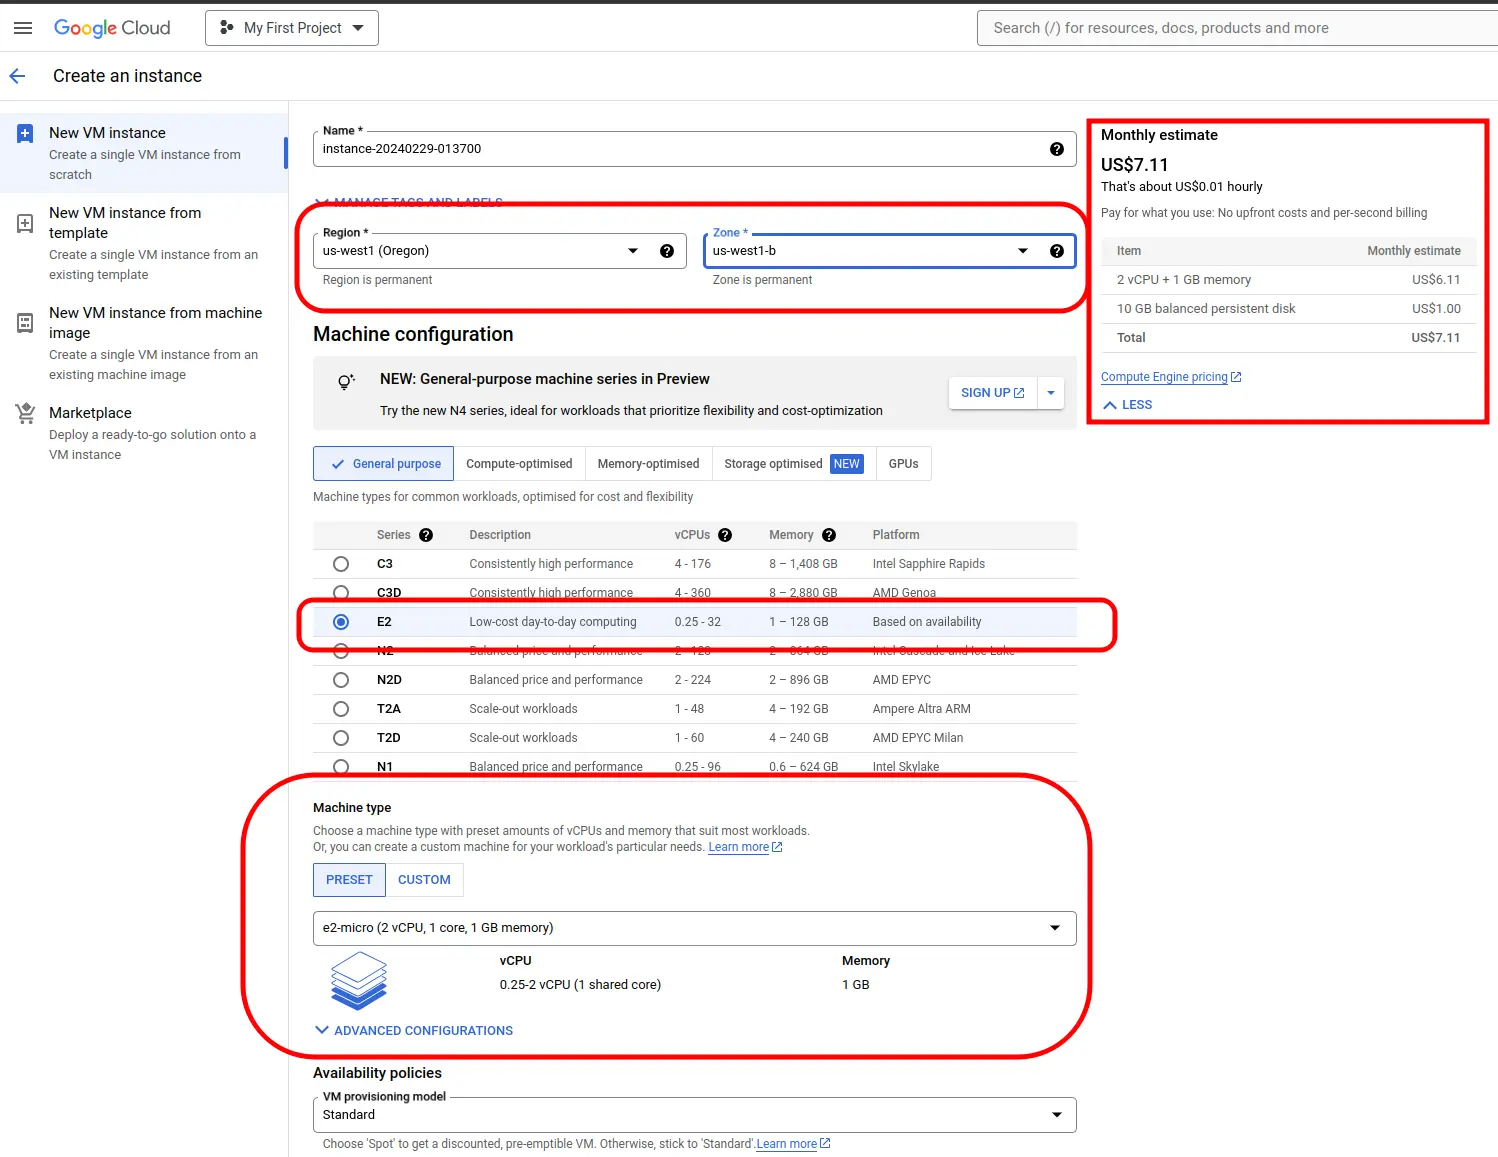Open the Region dropdown us-west1 (Oregon)
Screen dimensions: 1498x1157
coord(500,251)
